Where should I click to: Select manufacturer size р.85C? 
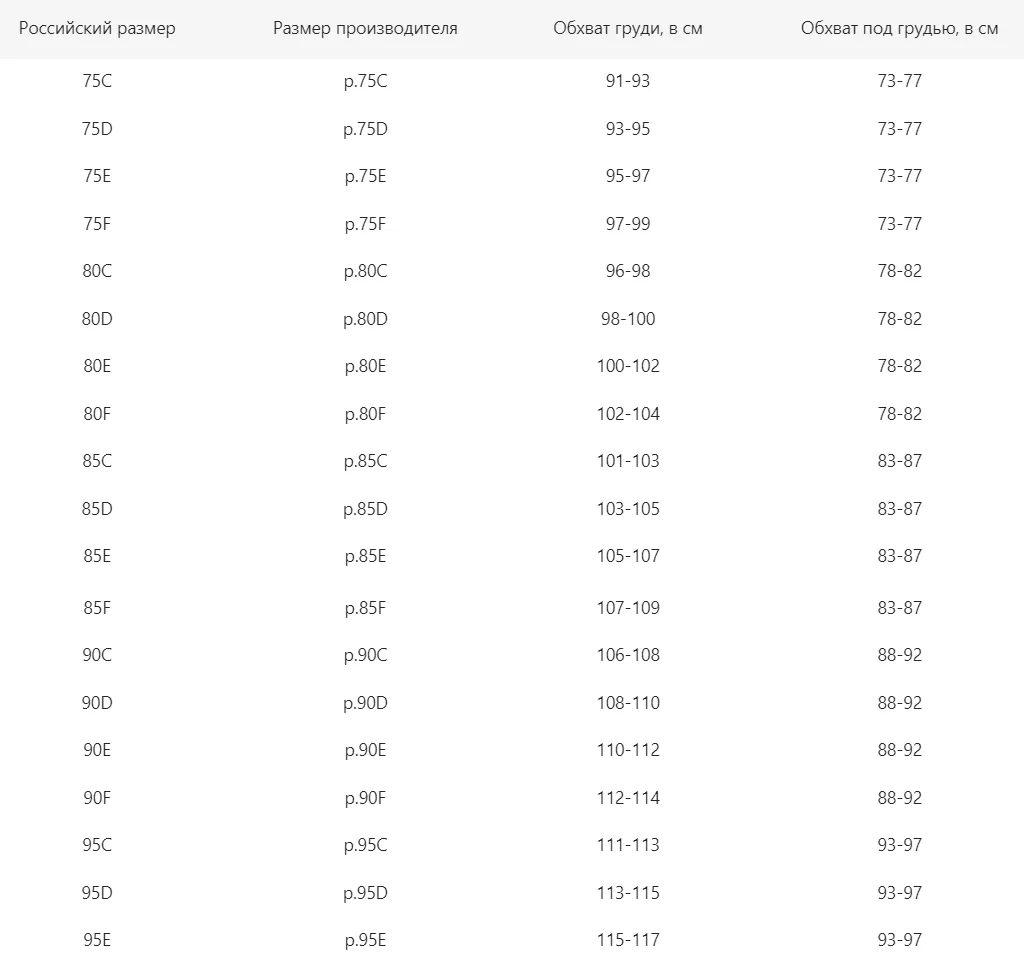pos(365,461)
